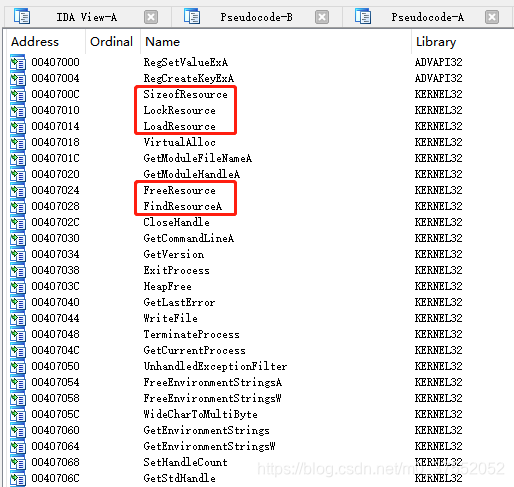Open the Pseudocode-A tab
Screen dimensions: 514x487
[427, 17]
